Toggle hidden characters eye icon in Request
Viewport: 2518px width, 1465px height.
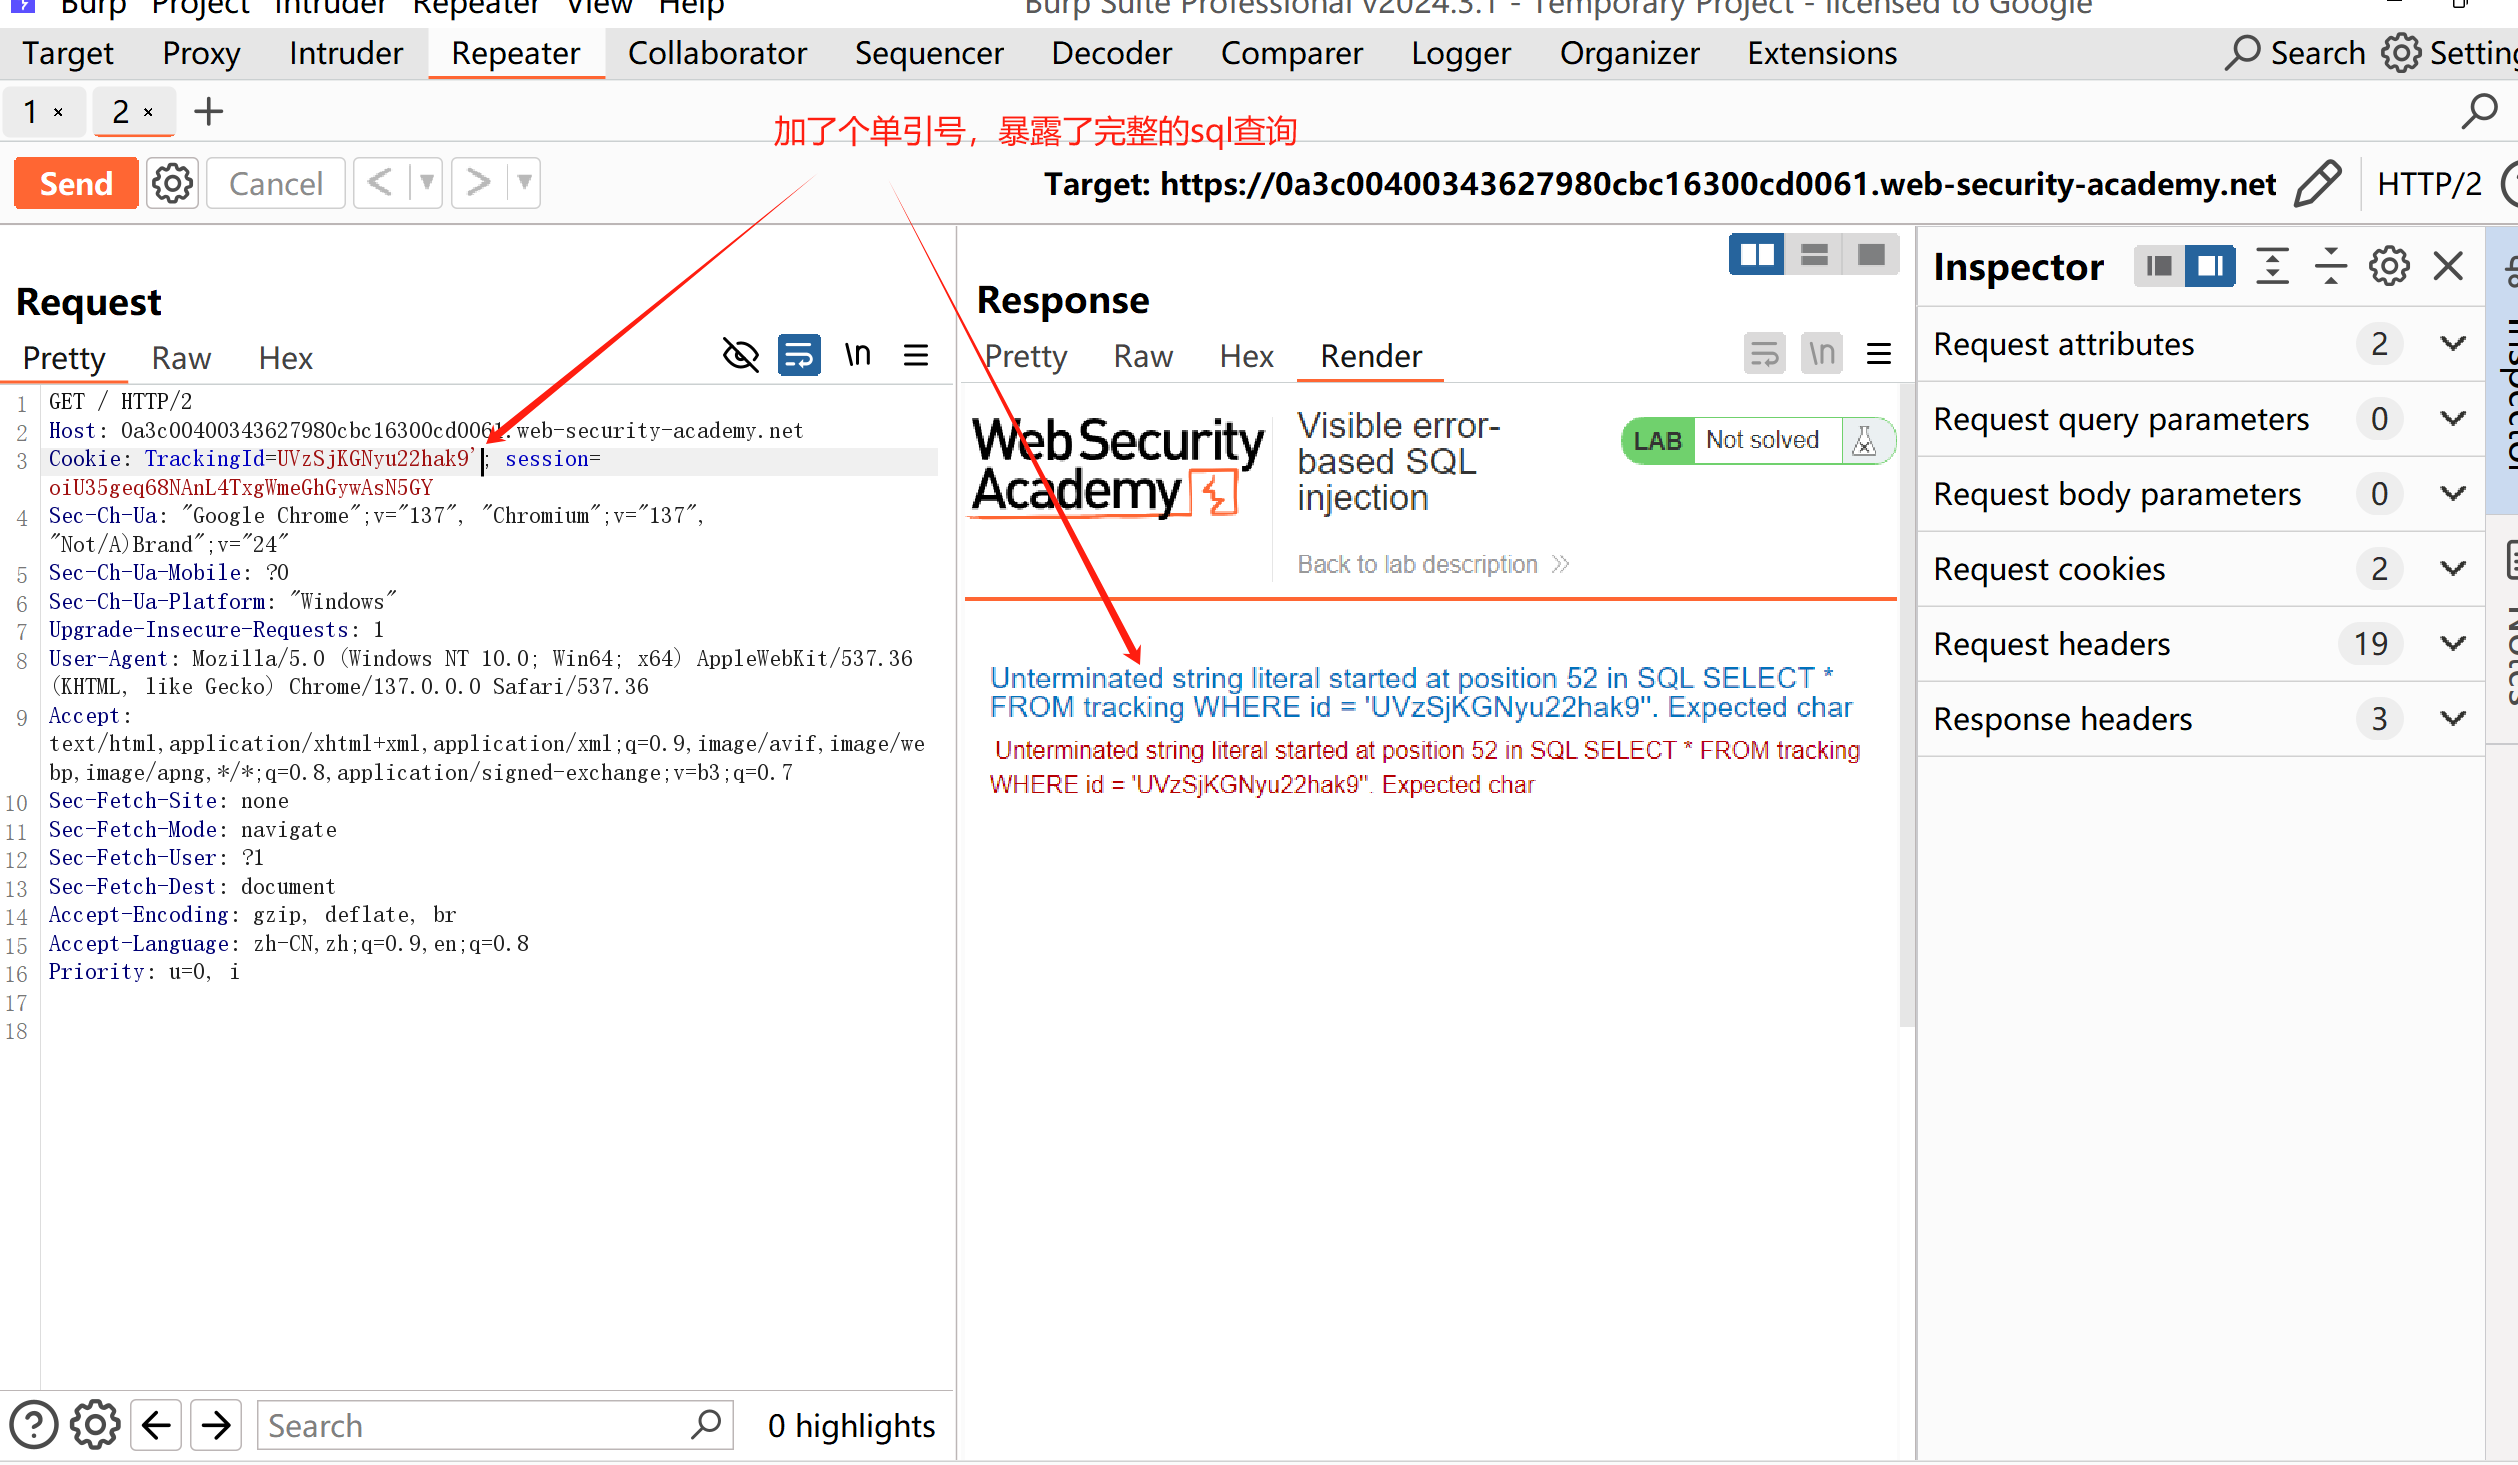tap(740, 355)
